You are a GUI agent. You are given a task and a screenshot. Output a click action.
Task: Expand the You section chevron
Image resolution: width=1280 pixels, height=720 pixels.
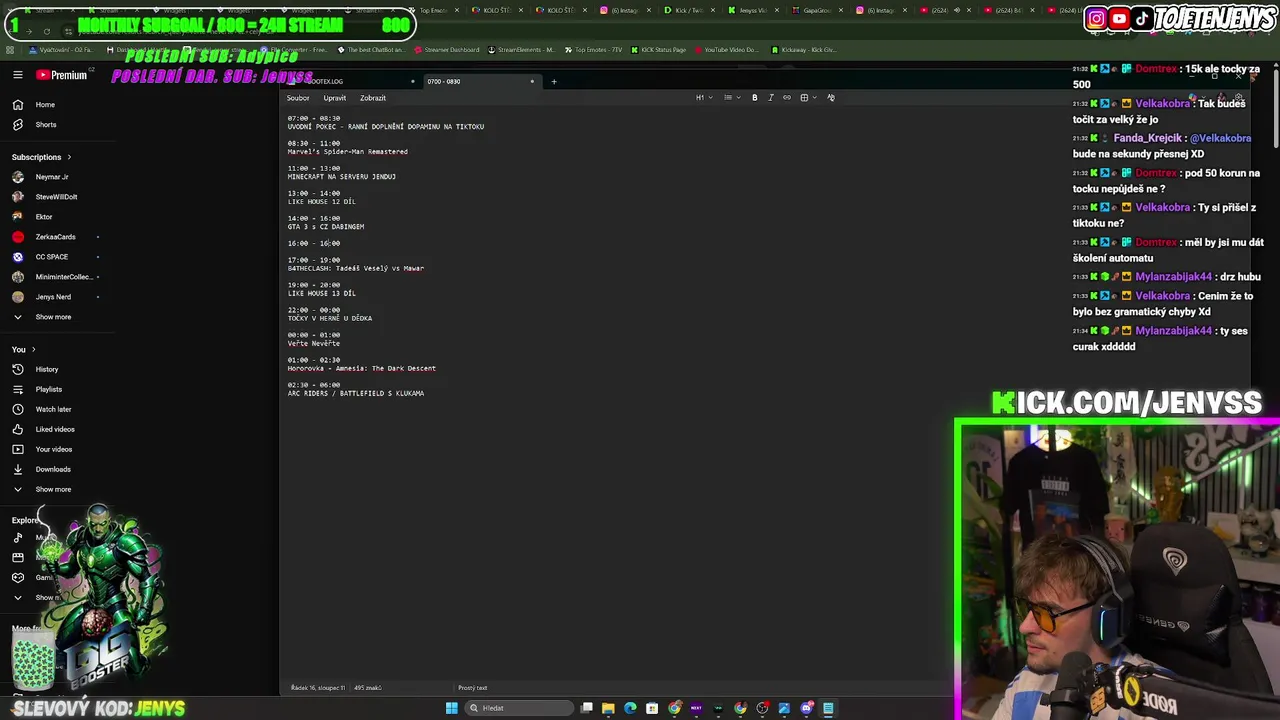tap(33, 349)
